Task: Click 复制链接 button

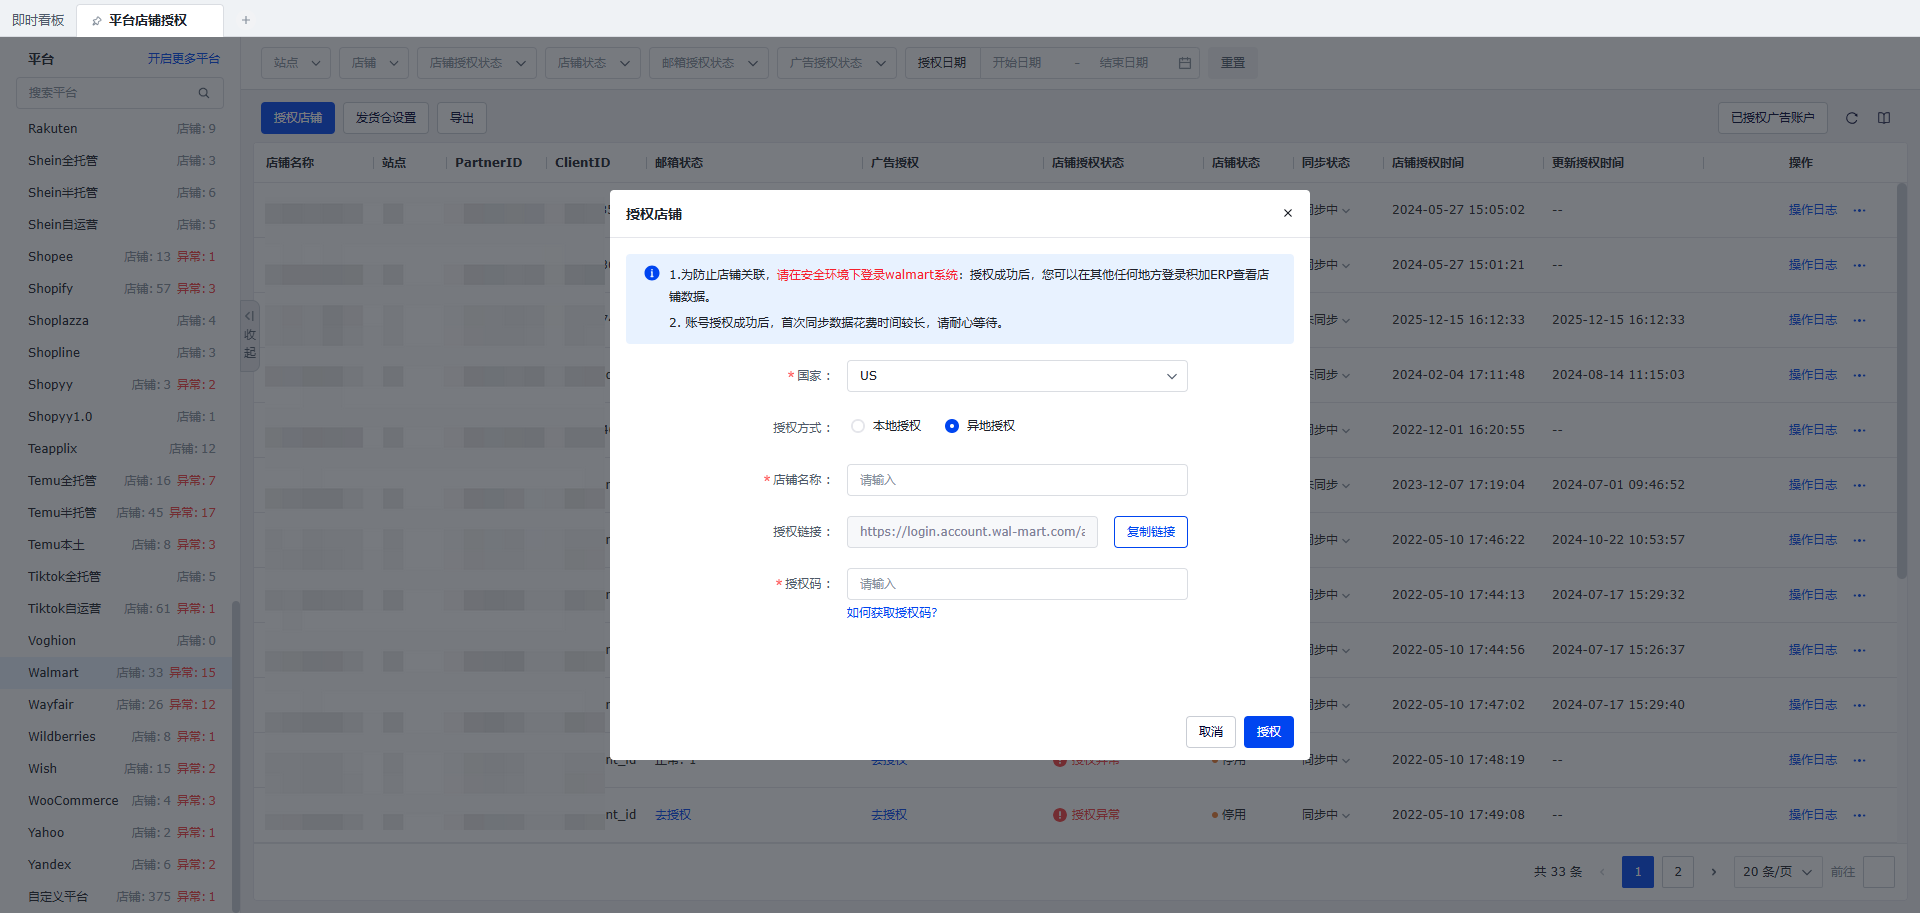Action: [x=1151, y=532]
